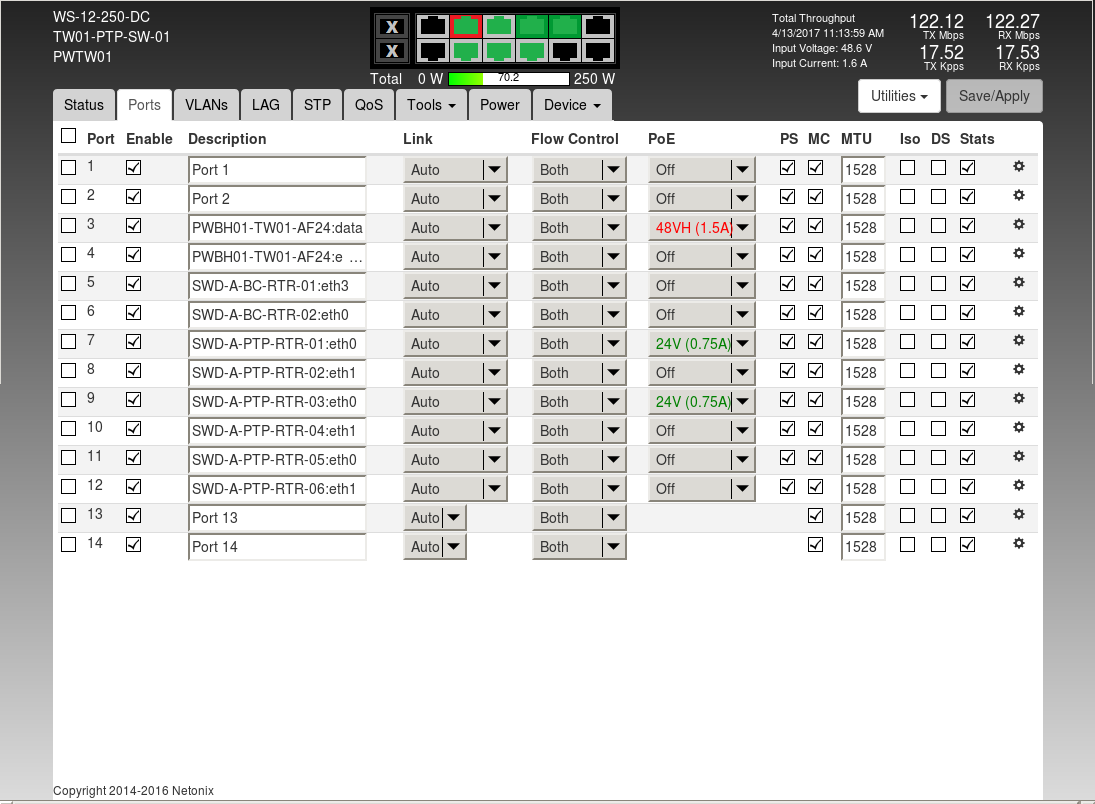This screenshot has width=1095, height=804.
Task: Disable the Enable checkbox for port 2
Action: [133, 197]
